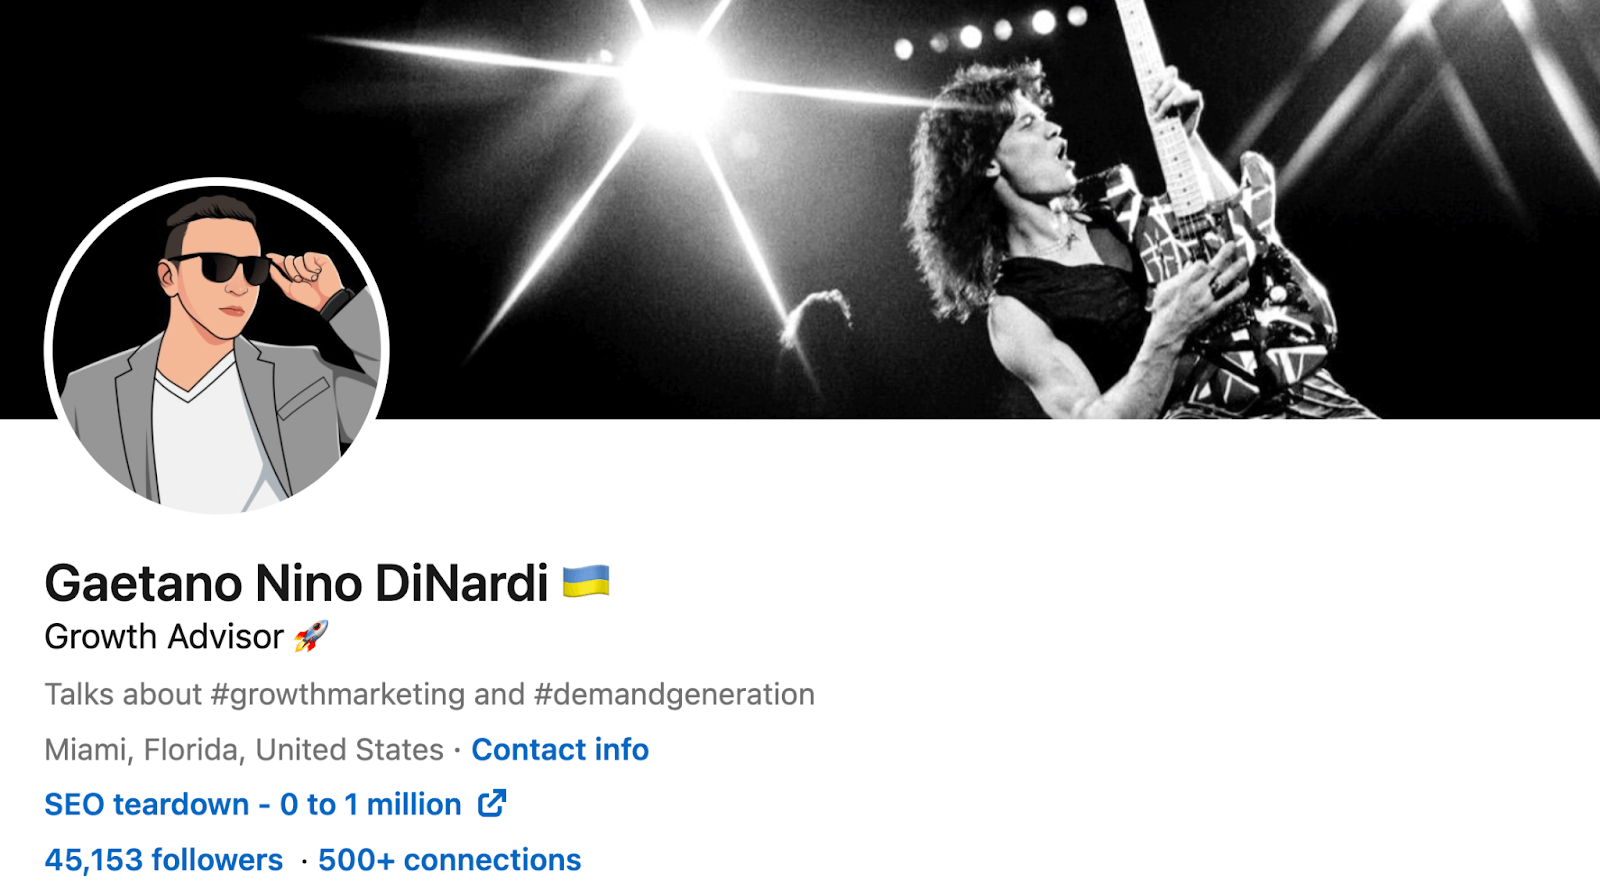Show the 500+ connections
The height and width of the screenshot is (895, 1600).
pos(449,860)
